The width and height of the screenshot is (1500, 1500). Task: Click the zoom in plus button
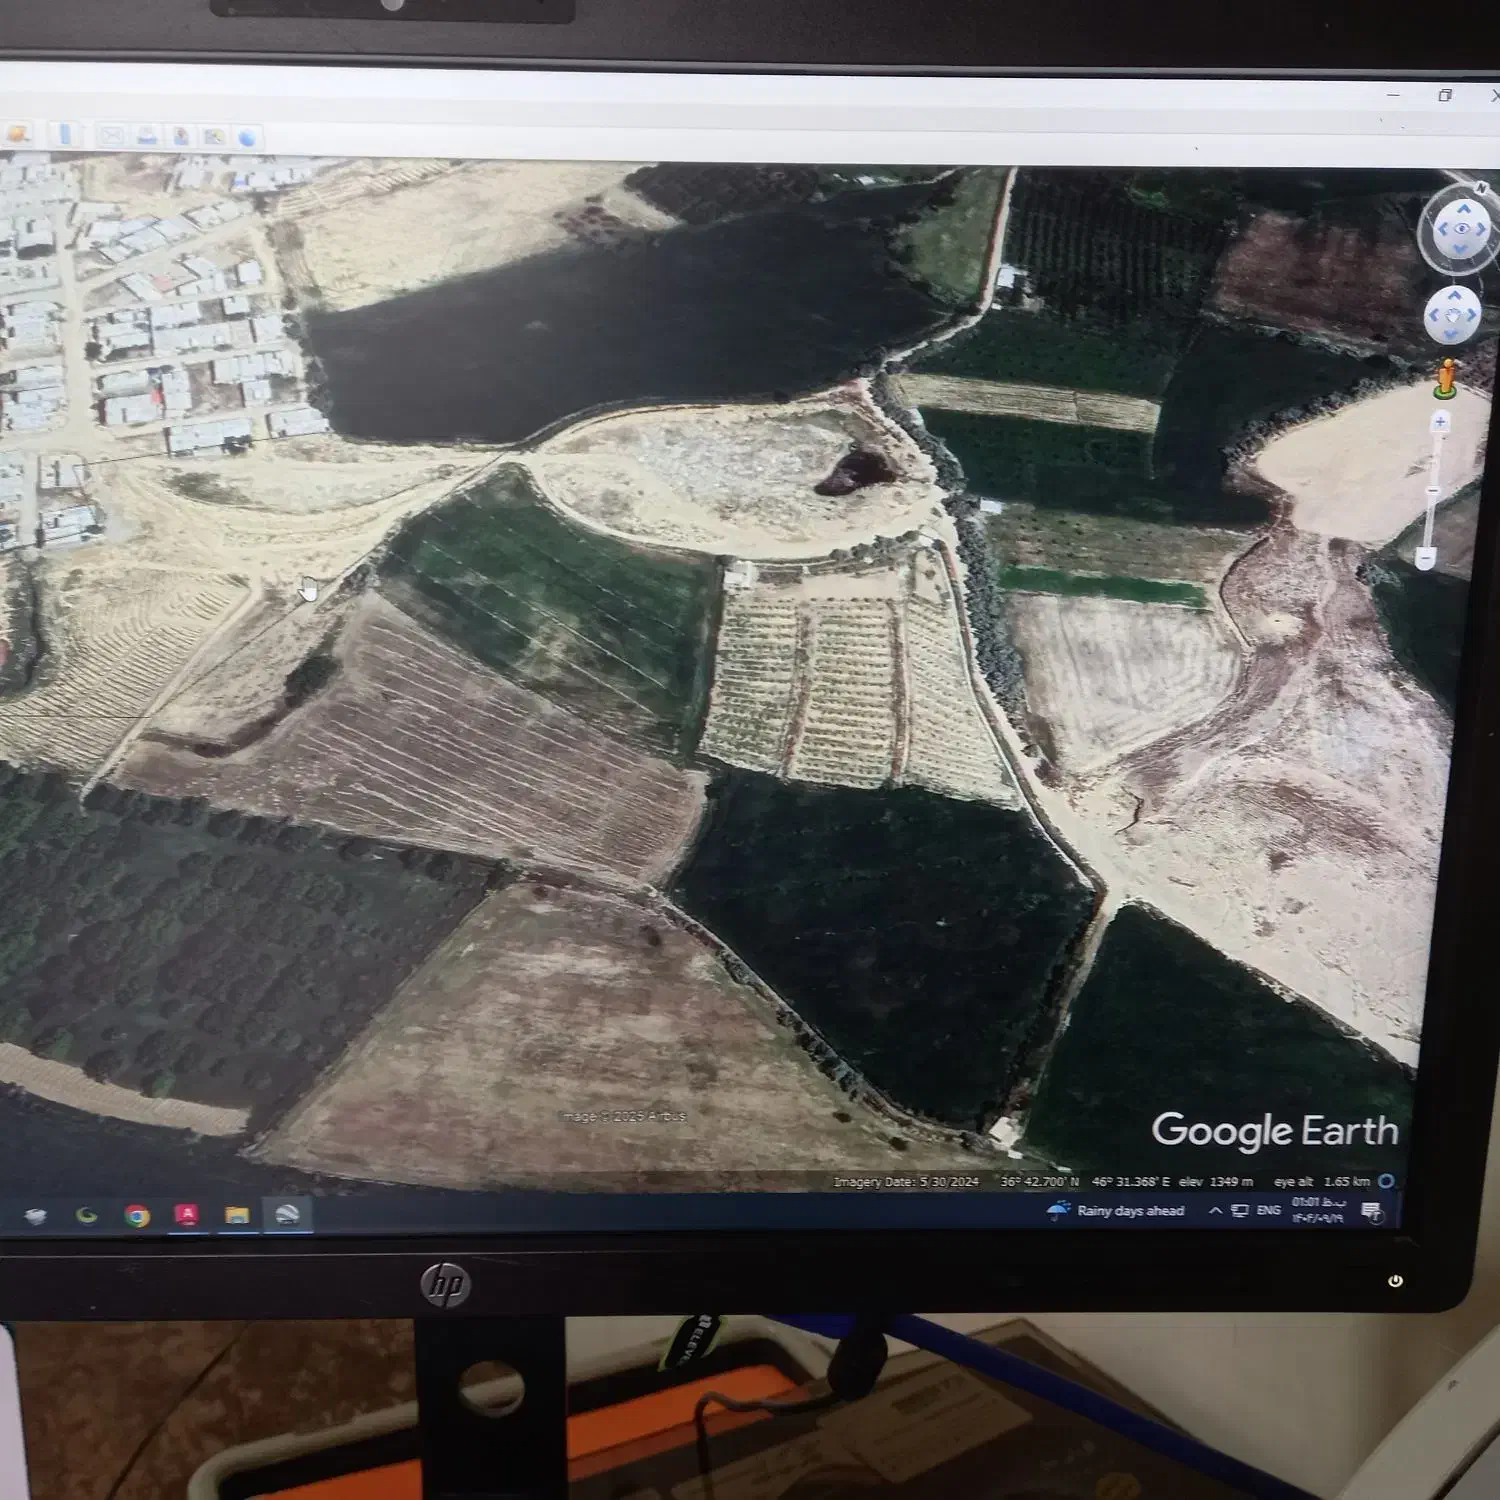point(1440,423)
